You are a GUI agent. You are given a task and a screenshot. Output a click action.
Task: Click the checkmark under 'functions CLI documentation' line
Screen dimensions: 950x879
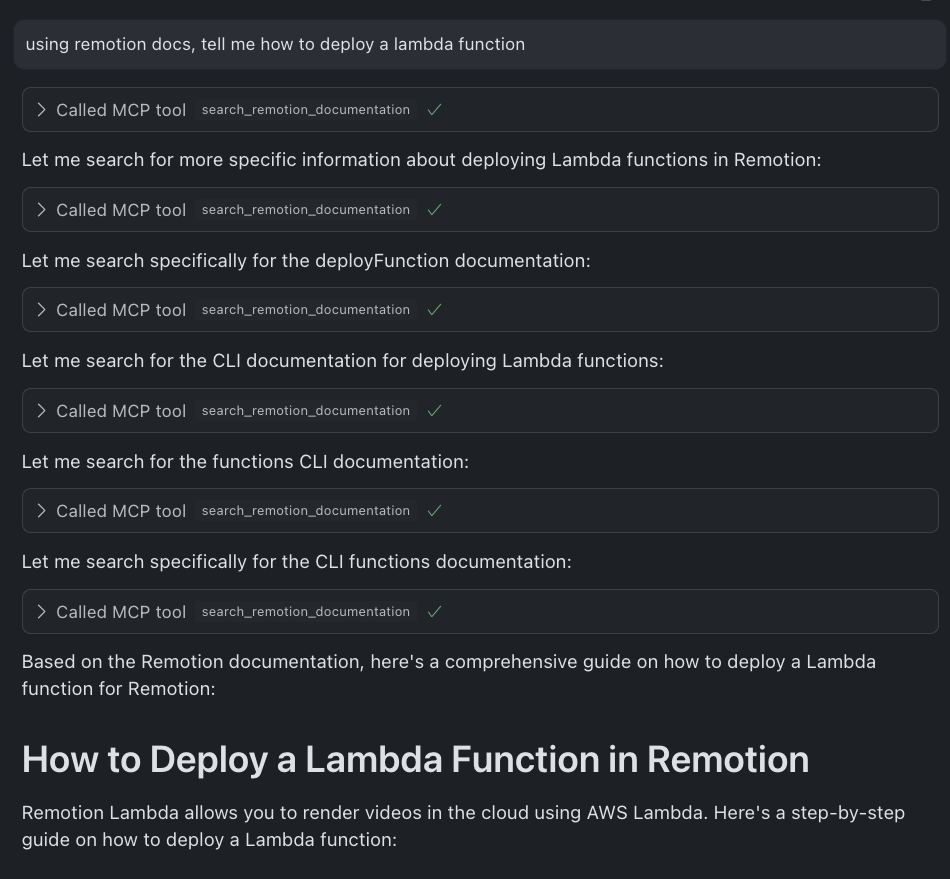[x=434, y=511]
